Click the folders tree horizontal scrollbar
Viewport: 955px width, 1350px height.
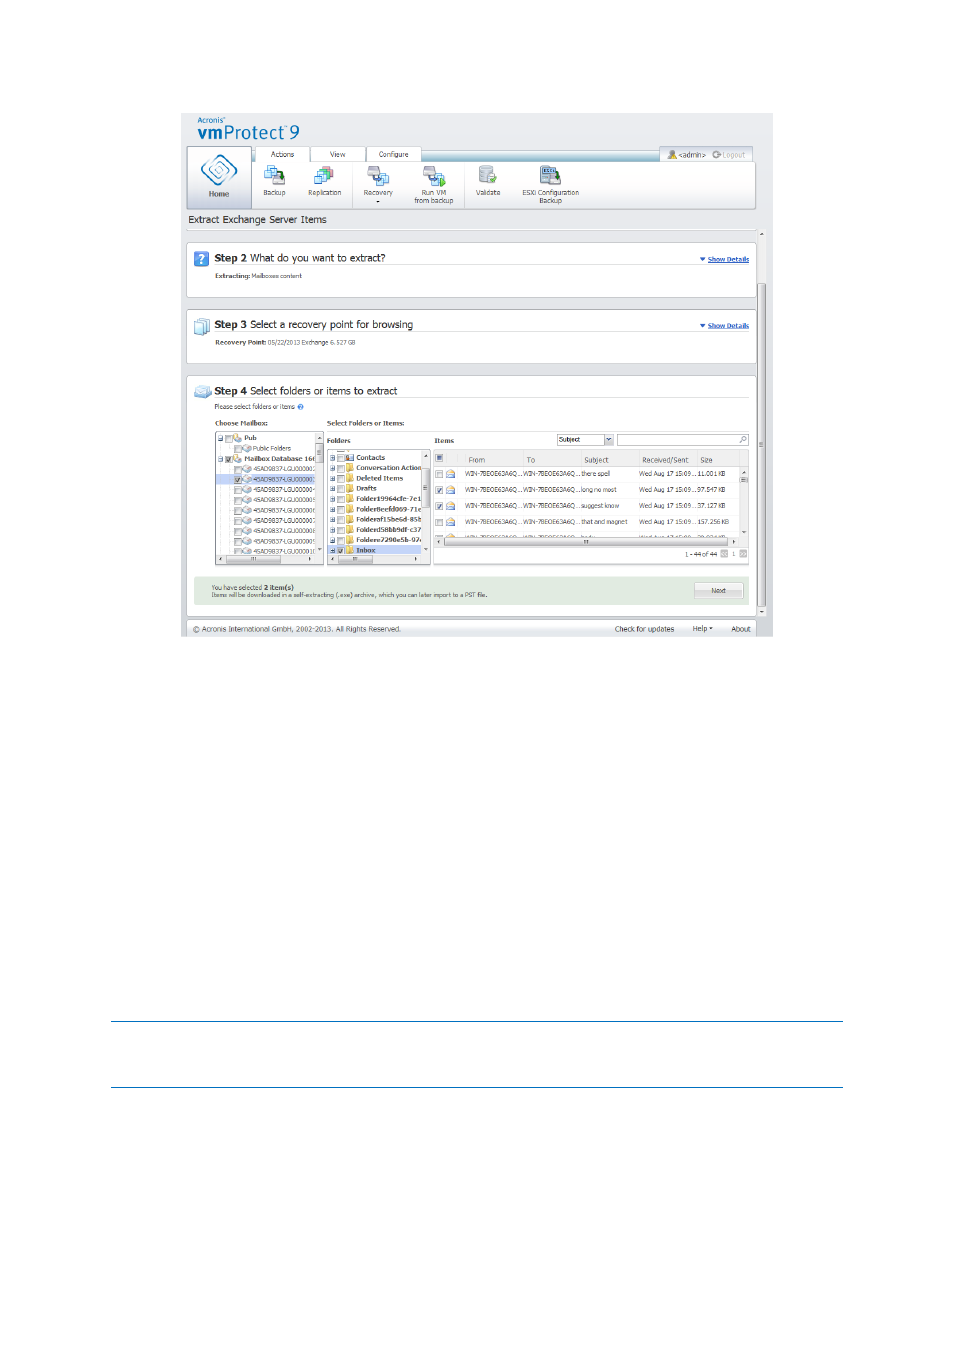pyautogui.click(x=355, y=560)
